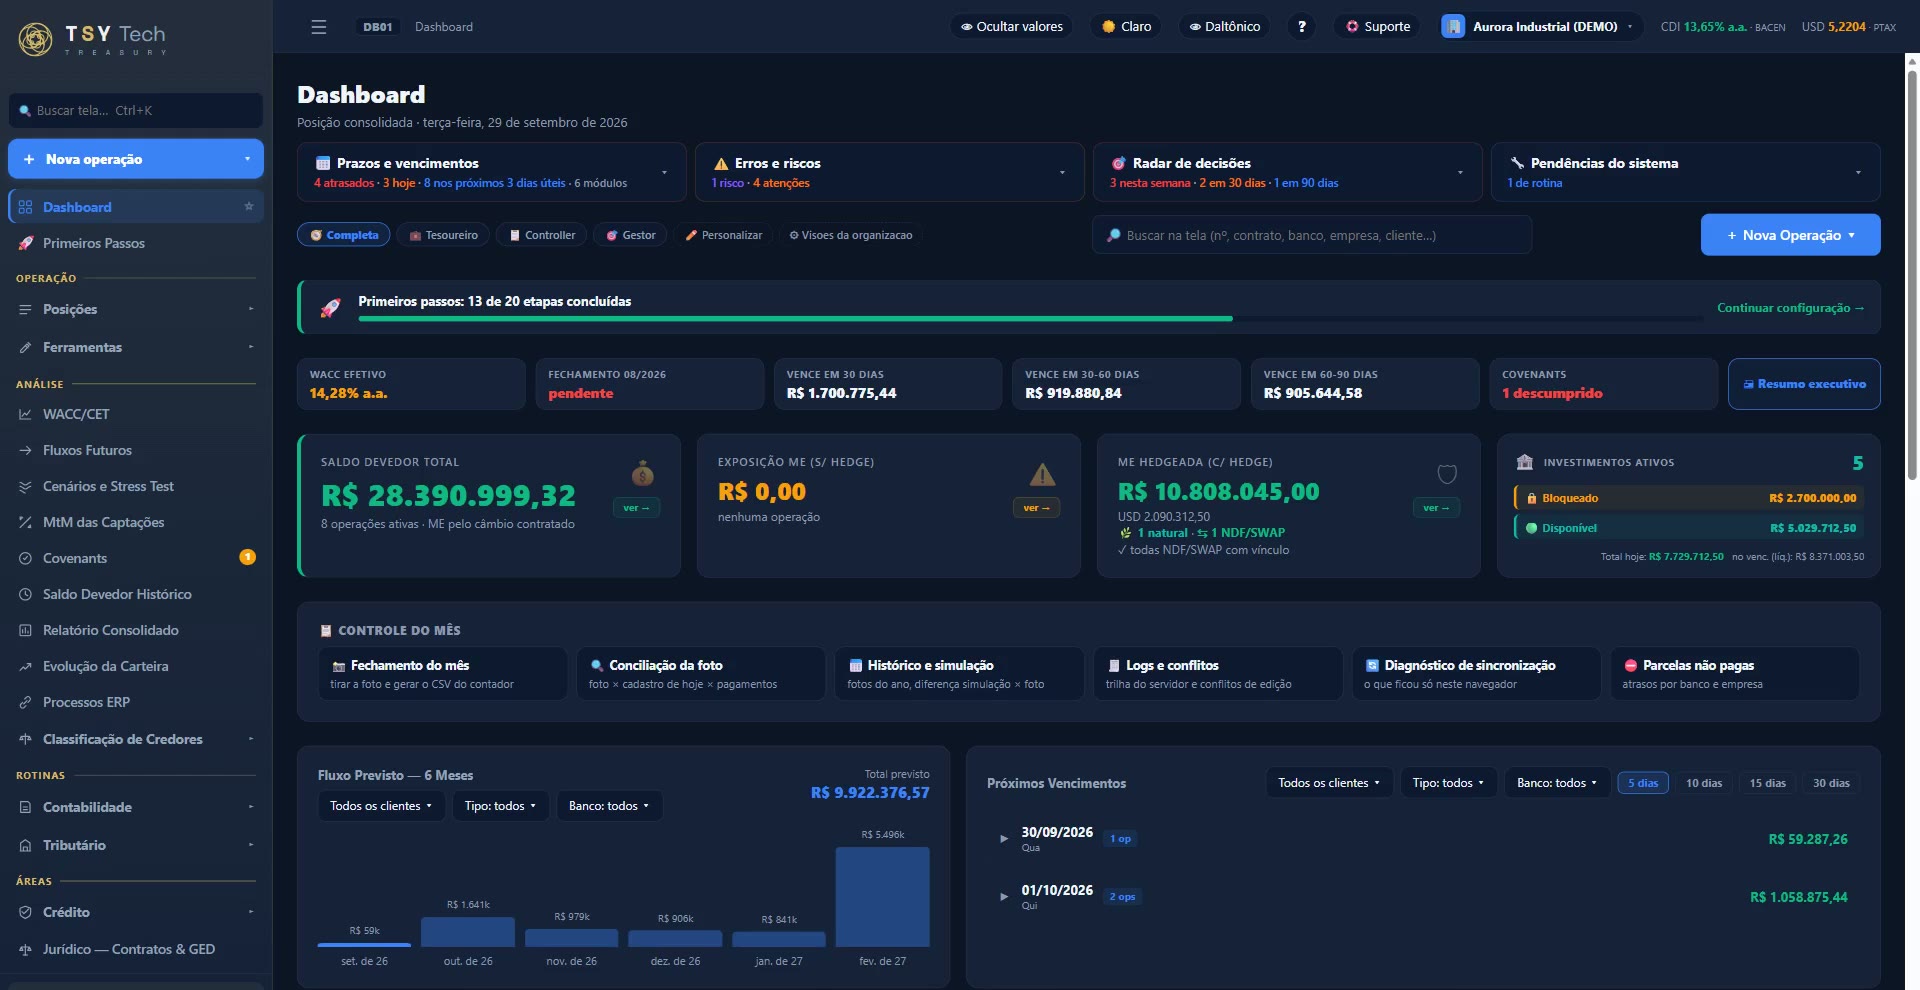Switch to the Gestor view

pos(630,235)
